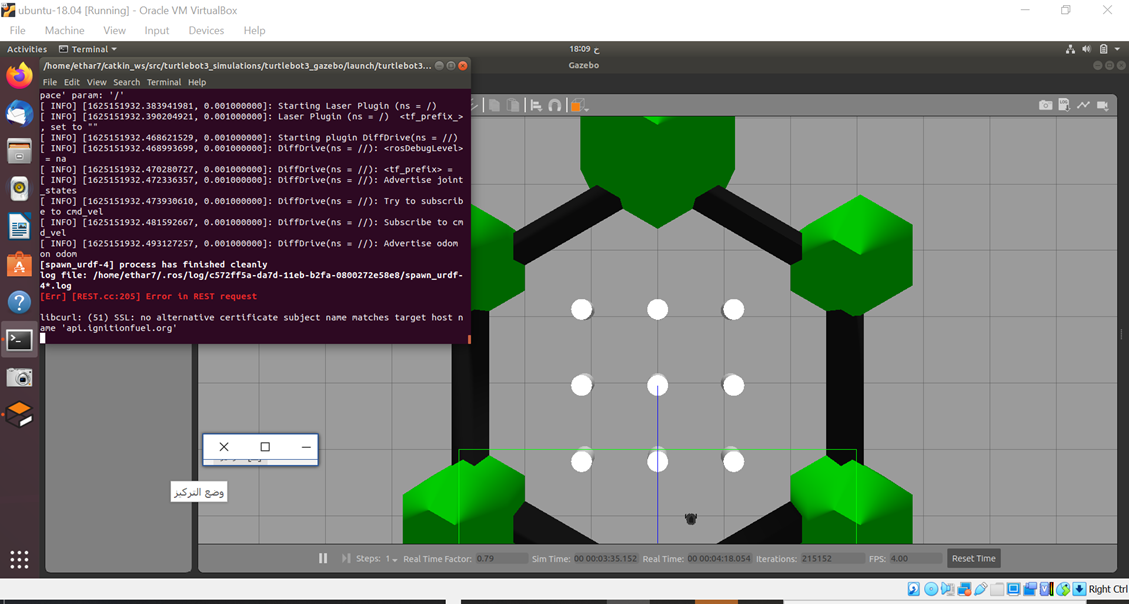This screenshot has width=1129, height=604.
Task: Start video recording with the camcorder icon
Action: pyautogui.click(x=1100, y=103)
